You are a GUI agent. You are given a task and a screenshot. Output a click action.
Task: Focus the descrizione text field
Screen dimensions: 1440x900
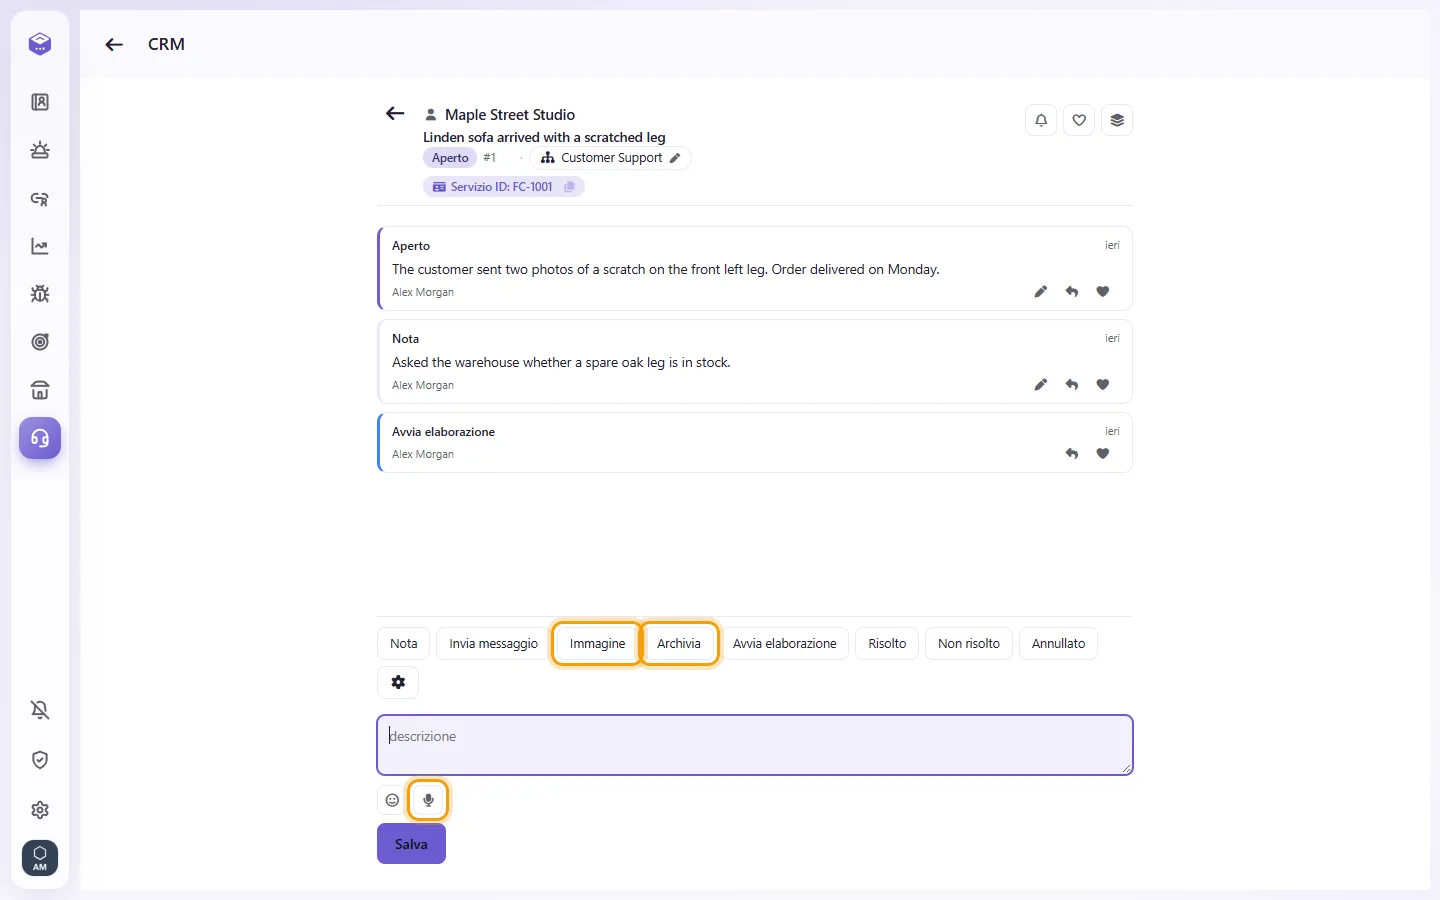[755, 745]
